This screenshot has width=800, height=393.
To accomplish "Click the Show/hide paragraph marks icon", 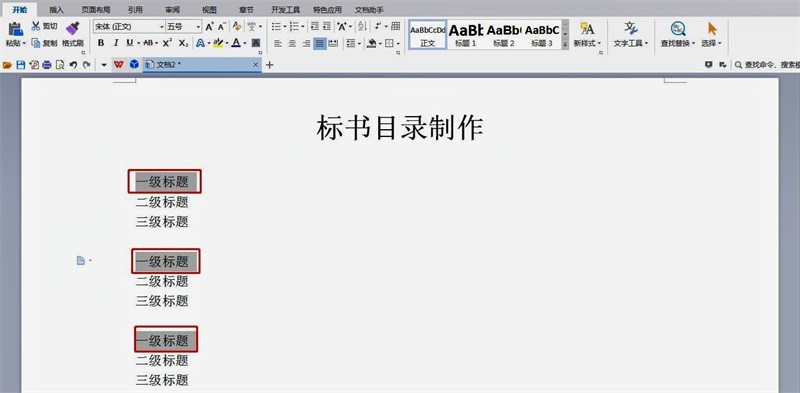I will [378, 27].
